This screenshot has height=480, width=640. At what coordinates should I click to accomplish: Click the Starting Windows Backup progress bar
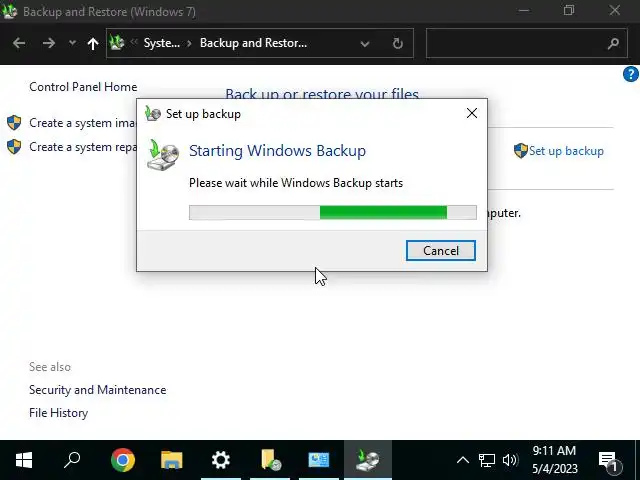(x=333, y=212)
